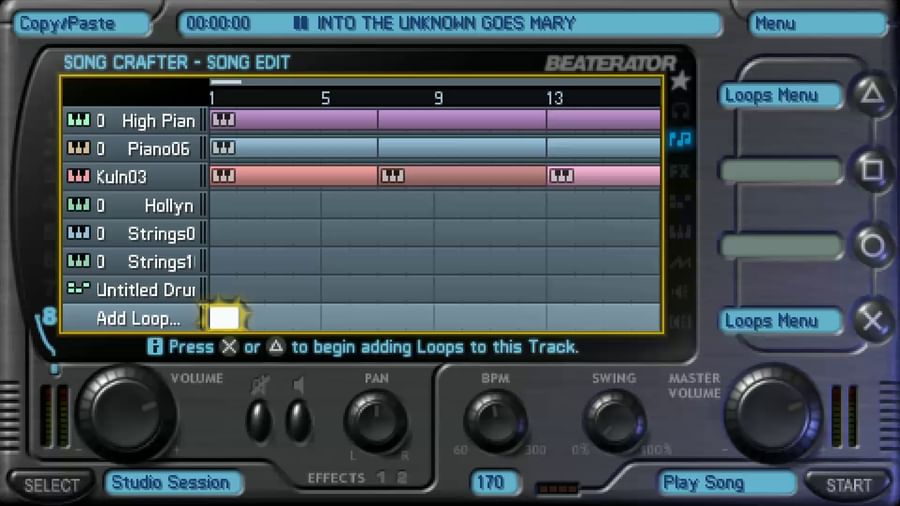
Task: Click the BPM value field showing 170
Action: [494, 482]
